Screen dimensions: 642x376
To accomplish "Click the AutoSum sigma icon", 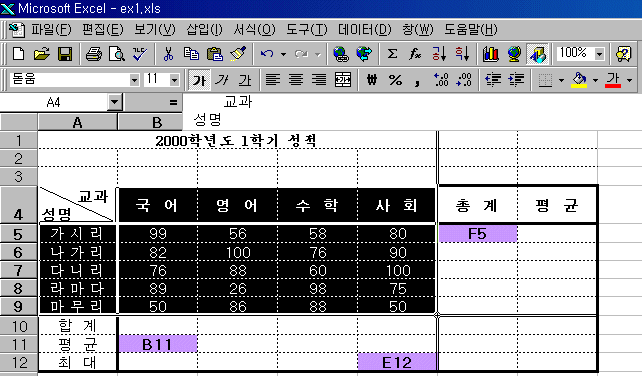I will coord(392,54).
